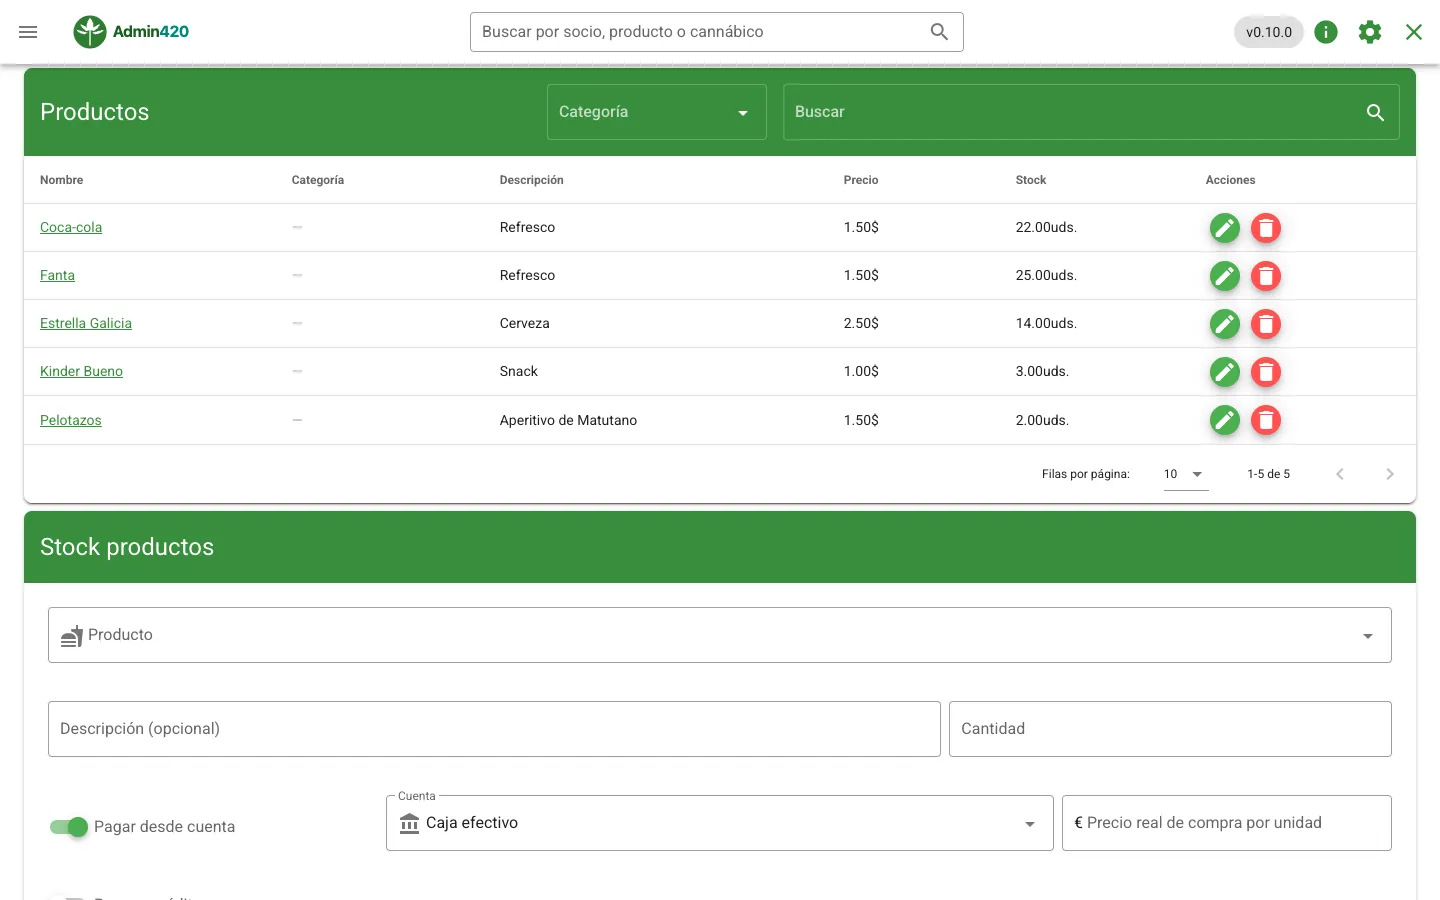
Task: Click the Cantidad input field
Action: [1170, 729]
